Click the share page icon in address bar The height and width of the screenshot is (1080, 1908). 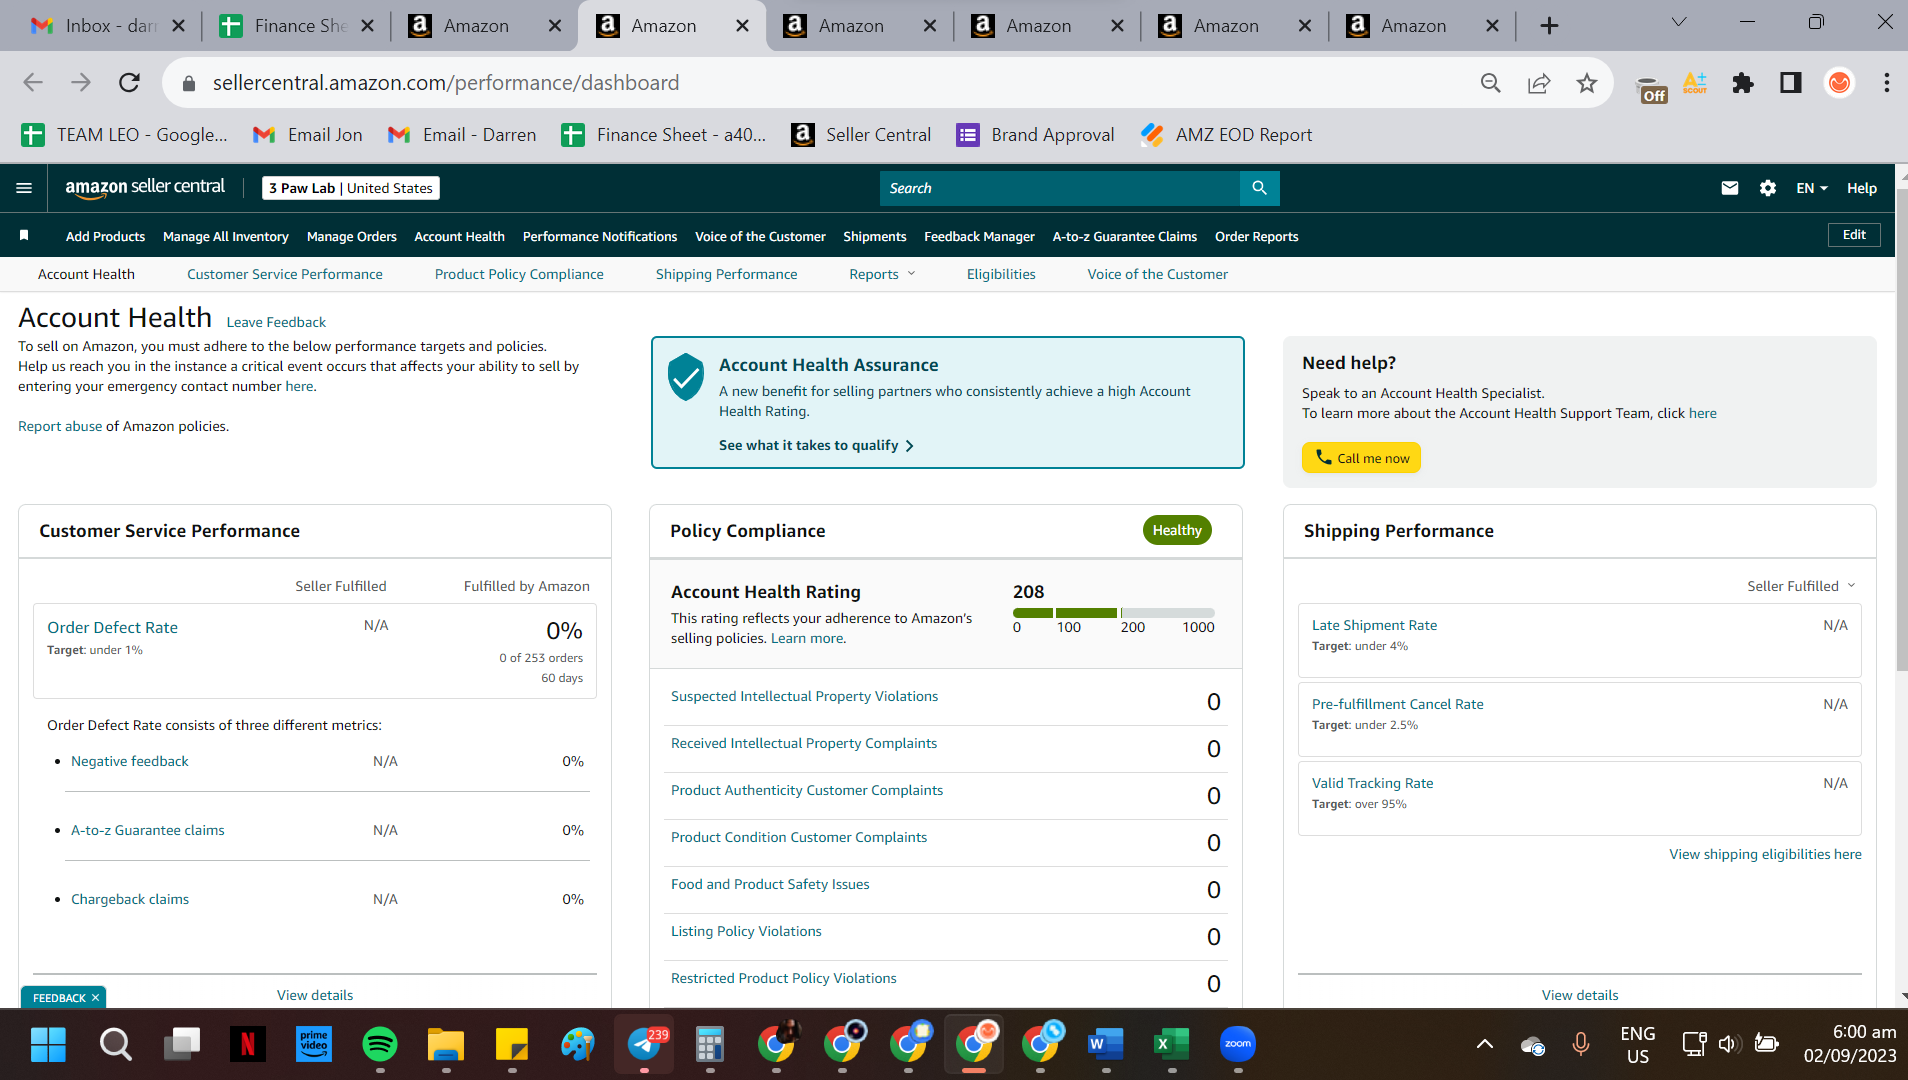1538,83
